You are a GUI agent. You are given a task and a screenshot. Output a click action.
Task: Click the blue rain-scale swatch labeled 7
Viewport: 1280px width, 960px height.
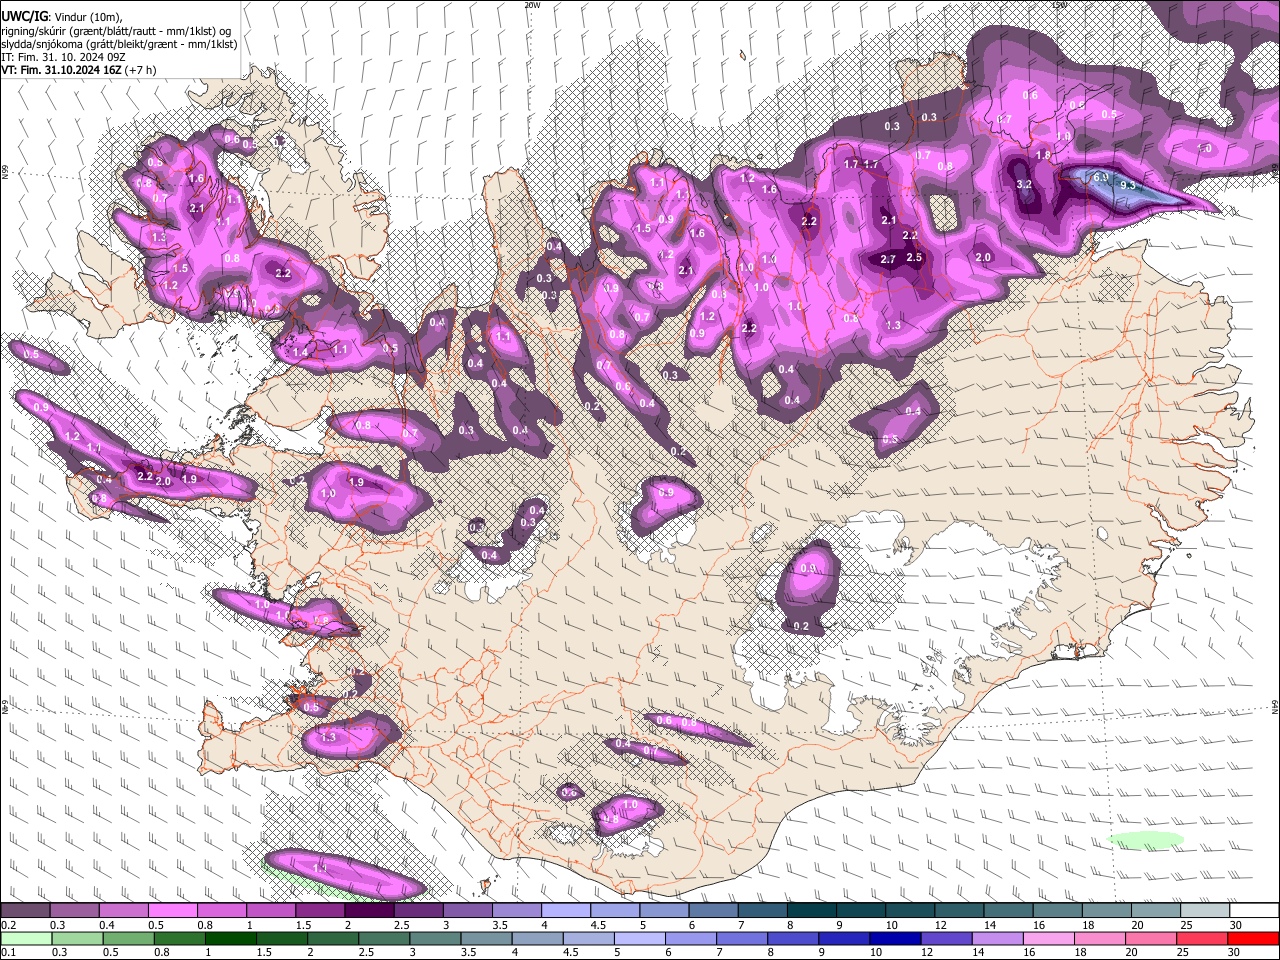[742, 938]
